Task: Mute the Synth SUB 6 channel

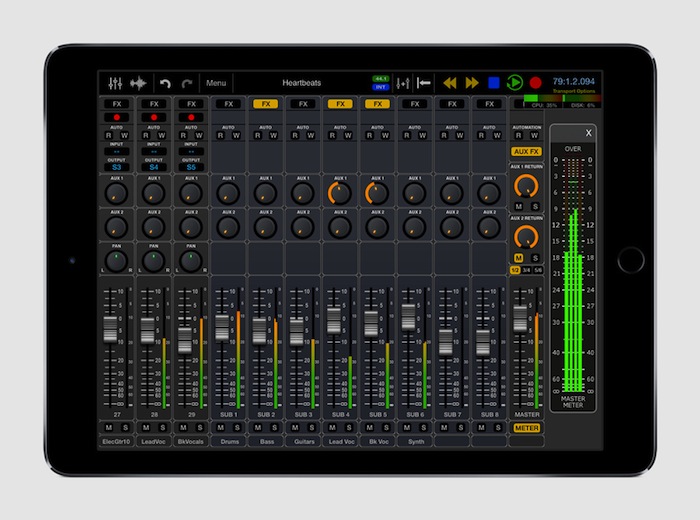Action: click(407, 428)
